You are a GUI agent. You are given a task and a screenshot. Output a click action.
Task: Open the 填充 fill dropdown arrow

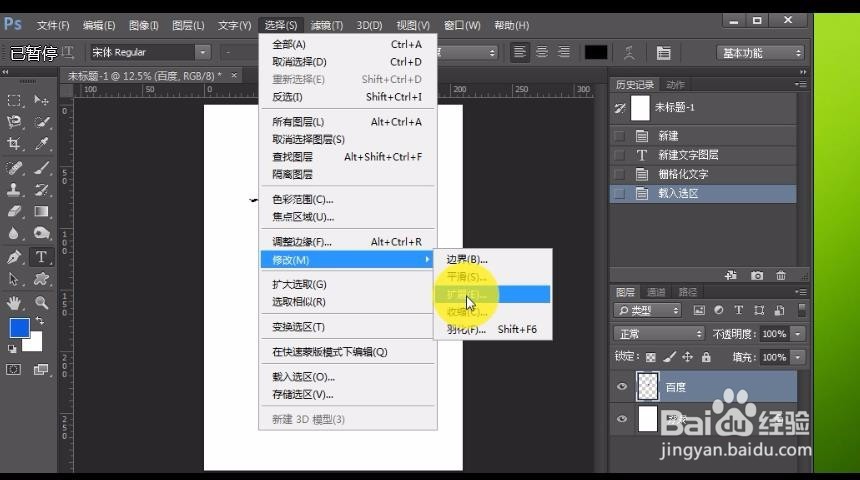click(x=798, y=357)
